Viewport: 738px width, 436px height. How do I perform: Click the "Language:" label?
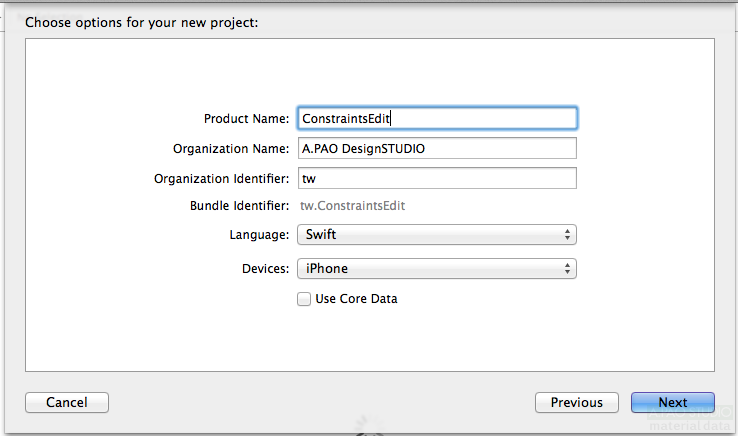click(x=259, y=235)
